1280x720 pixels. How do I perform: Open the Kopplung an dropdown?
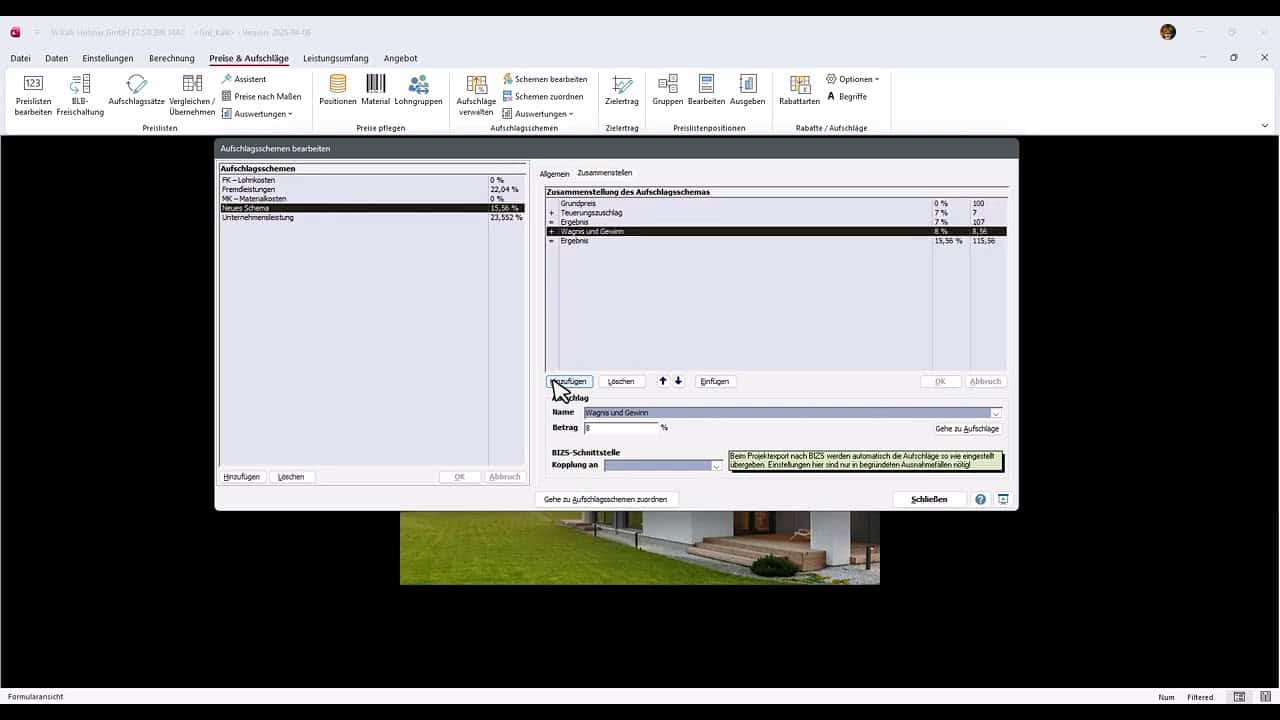coord(716,466)
